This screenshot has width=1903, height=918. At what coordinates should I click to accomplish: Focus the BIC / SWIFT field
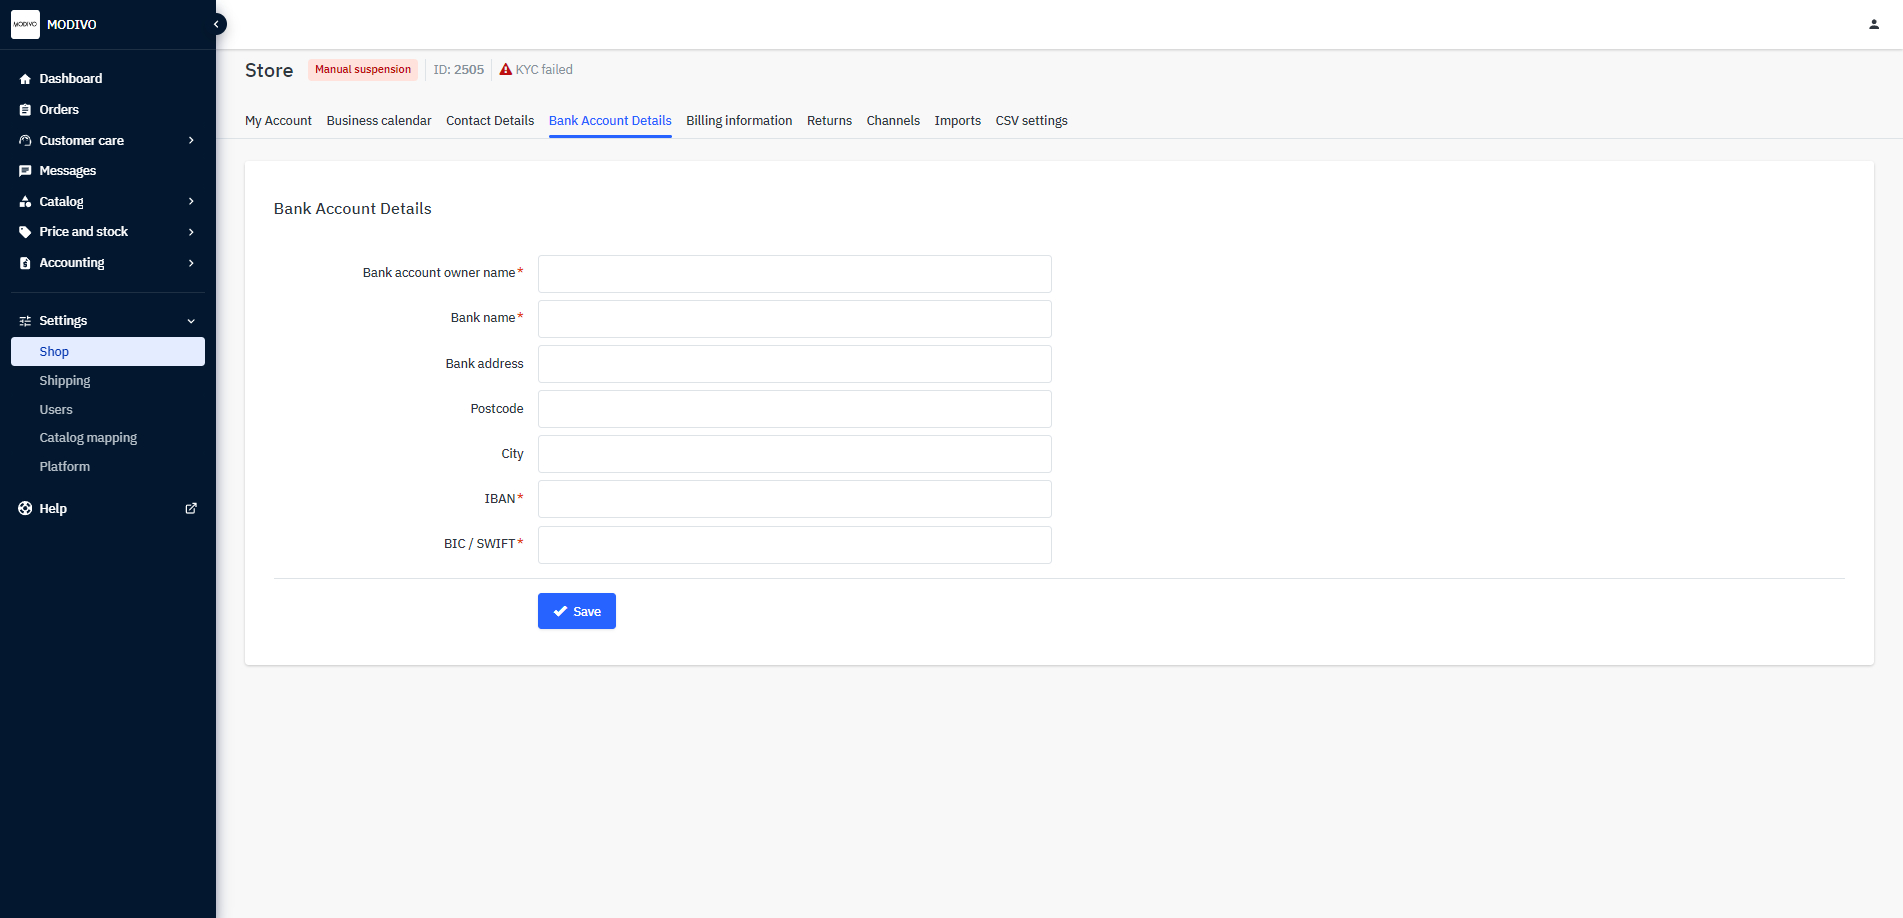pyautogui.click(x=795, y=545)
